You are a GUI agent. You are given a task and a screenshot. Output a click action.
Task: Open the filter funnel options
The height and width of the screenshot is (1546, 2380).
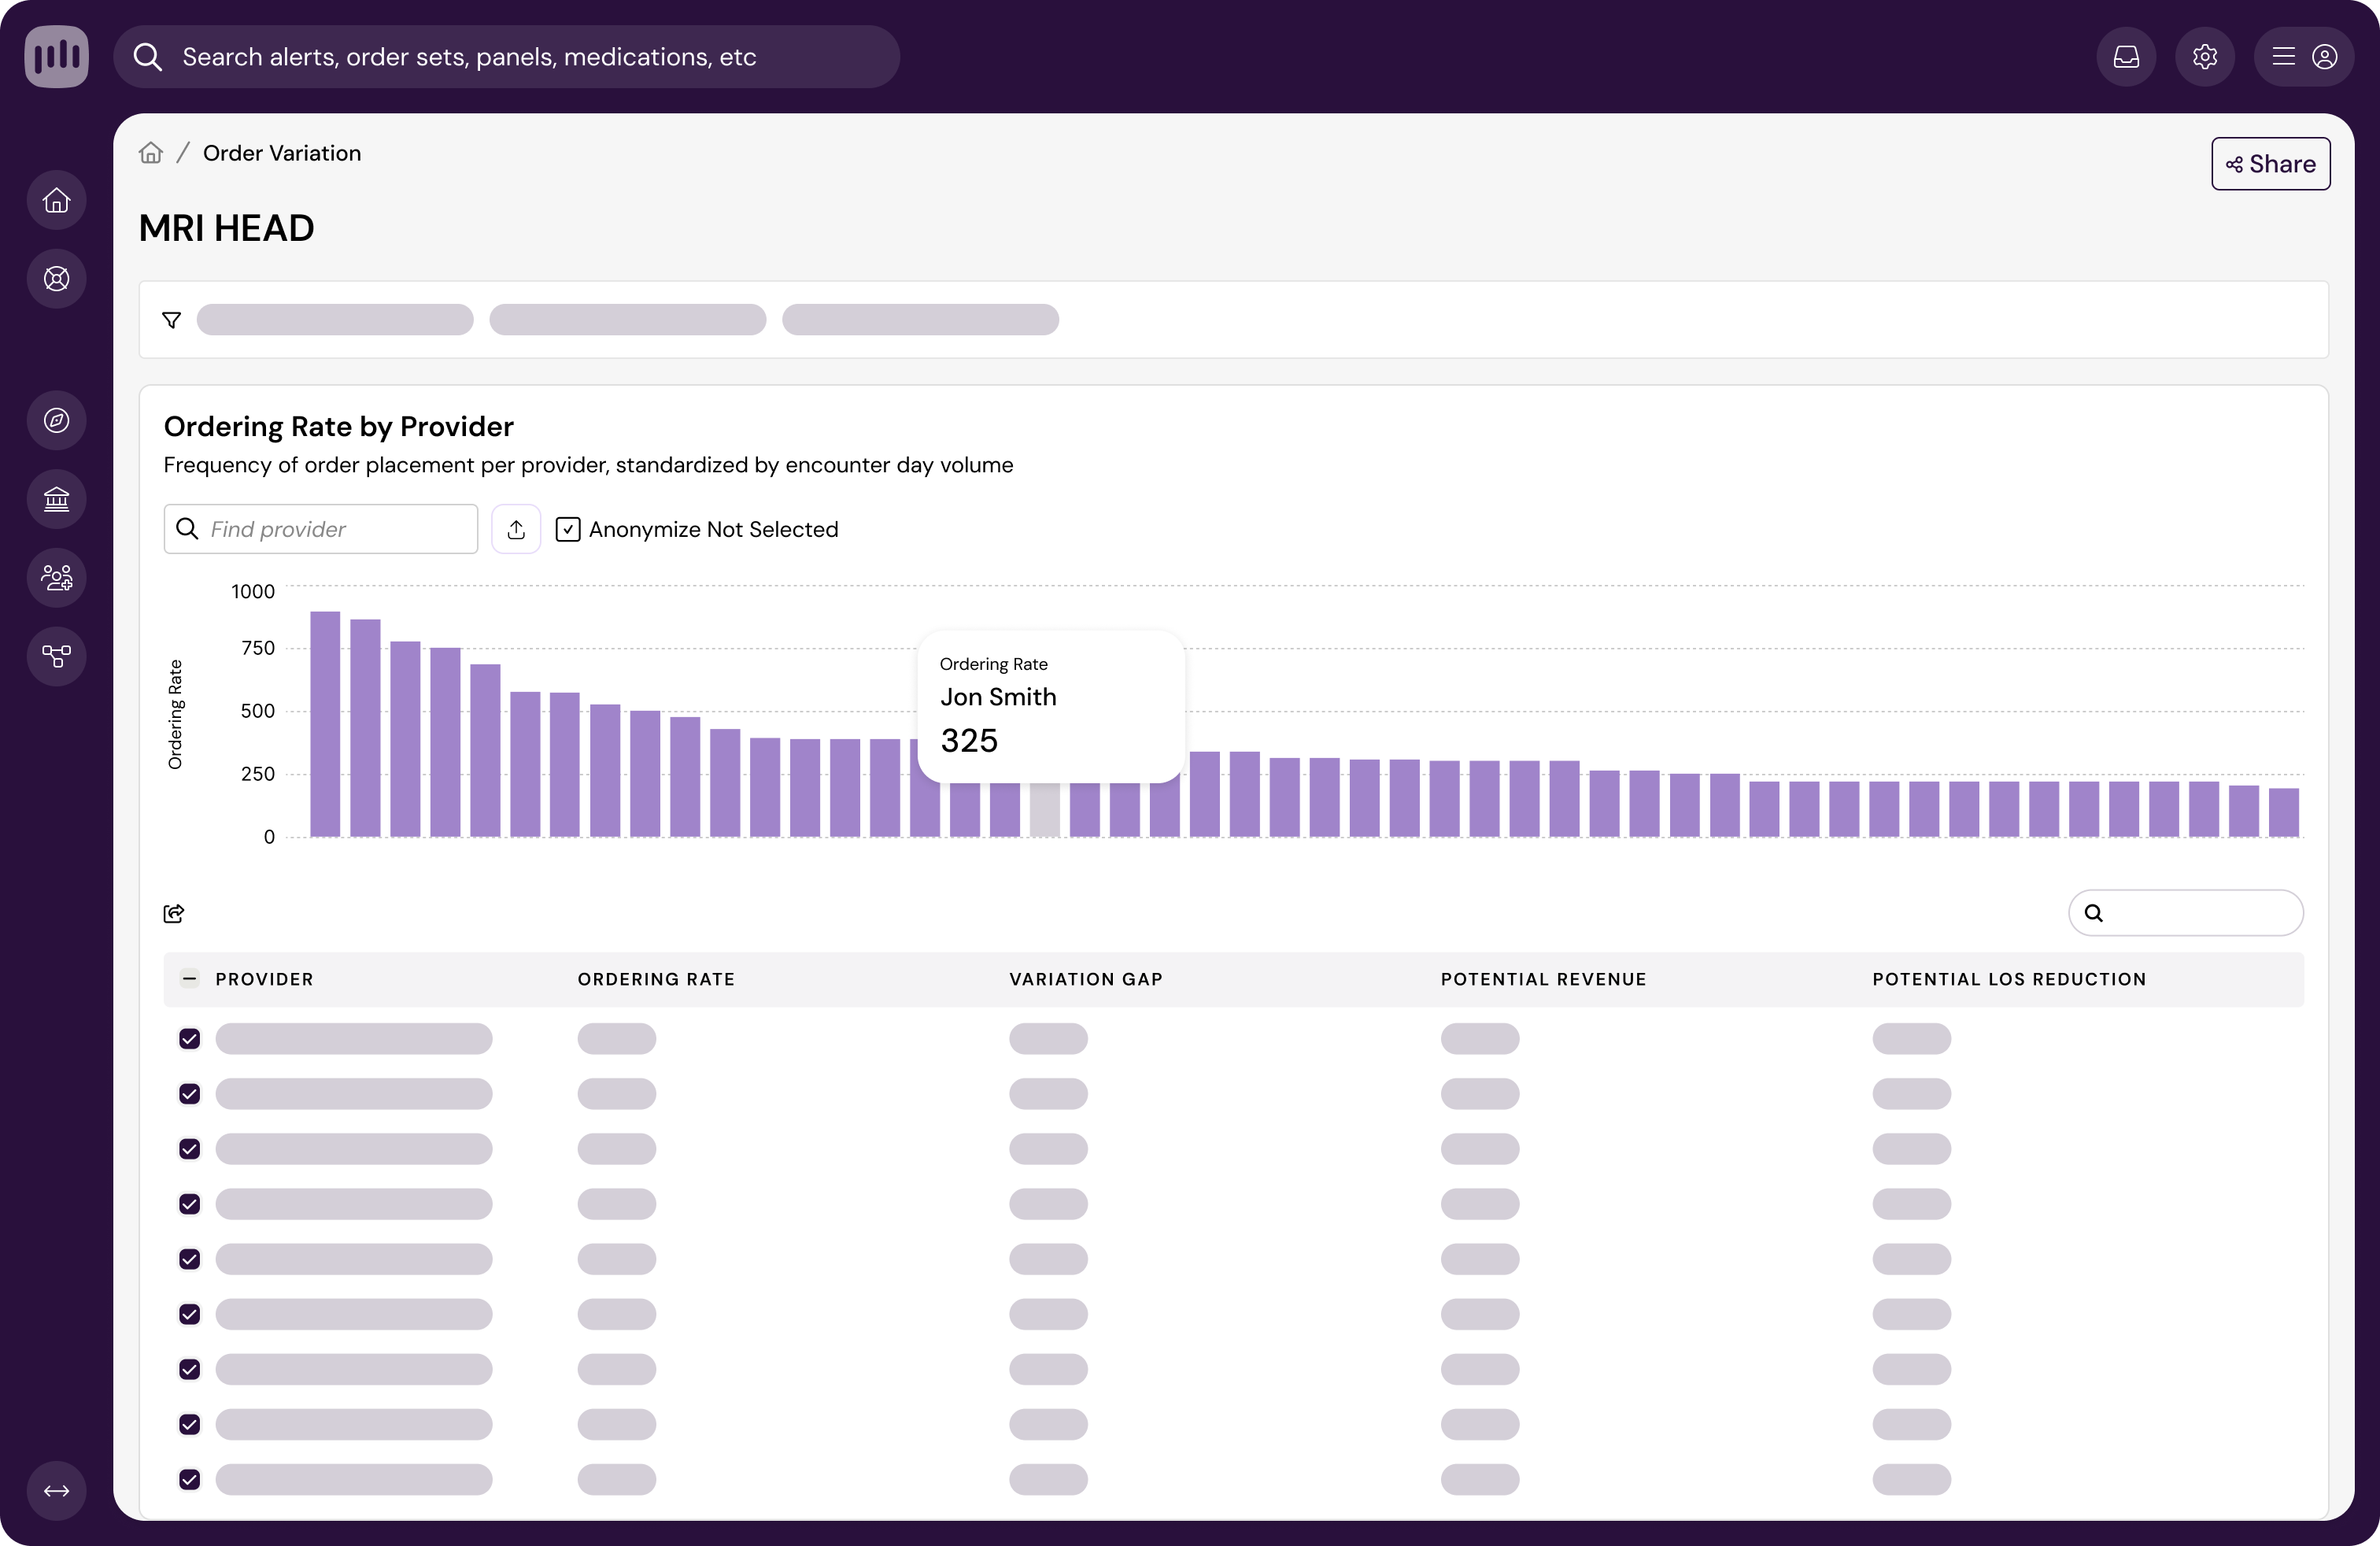coord(172,320)
